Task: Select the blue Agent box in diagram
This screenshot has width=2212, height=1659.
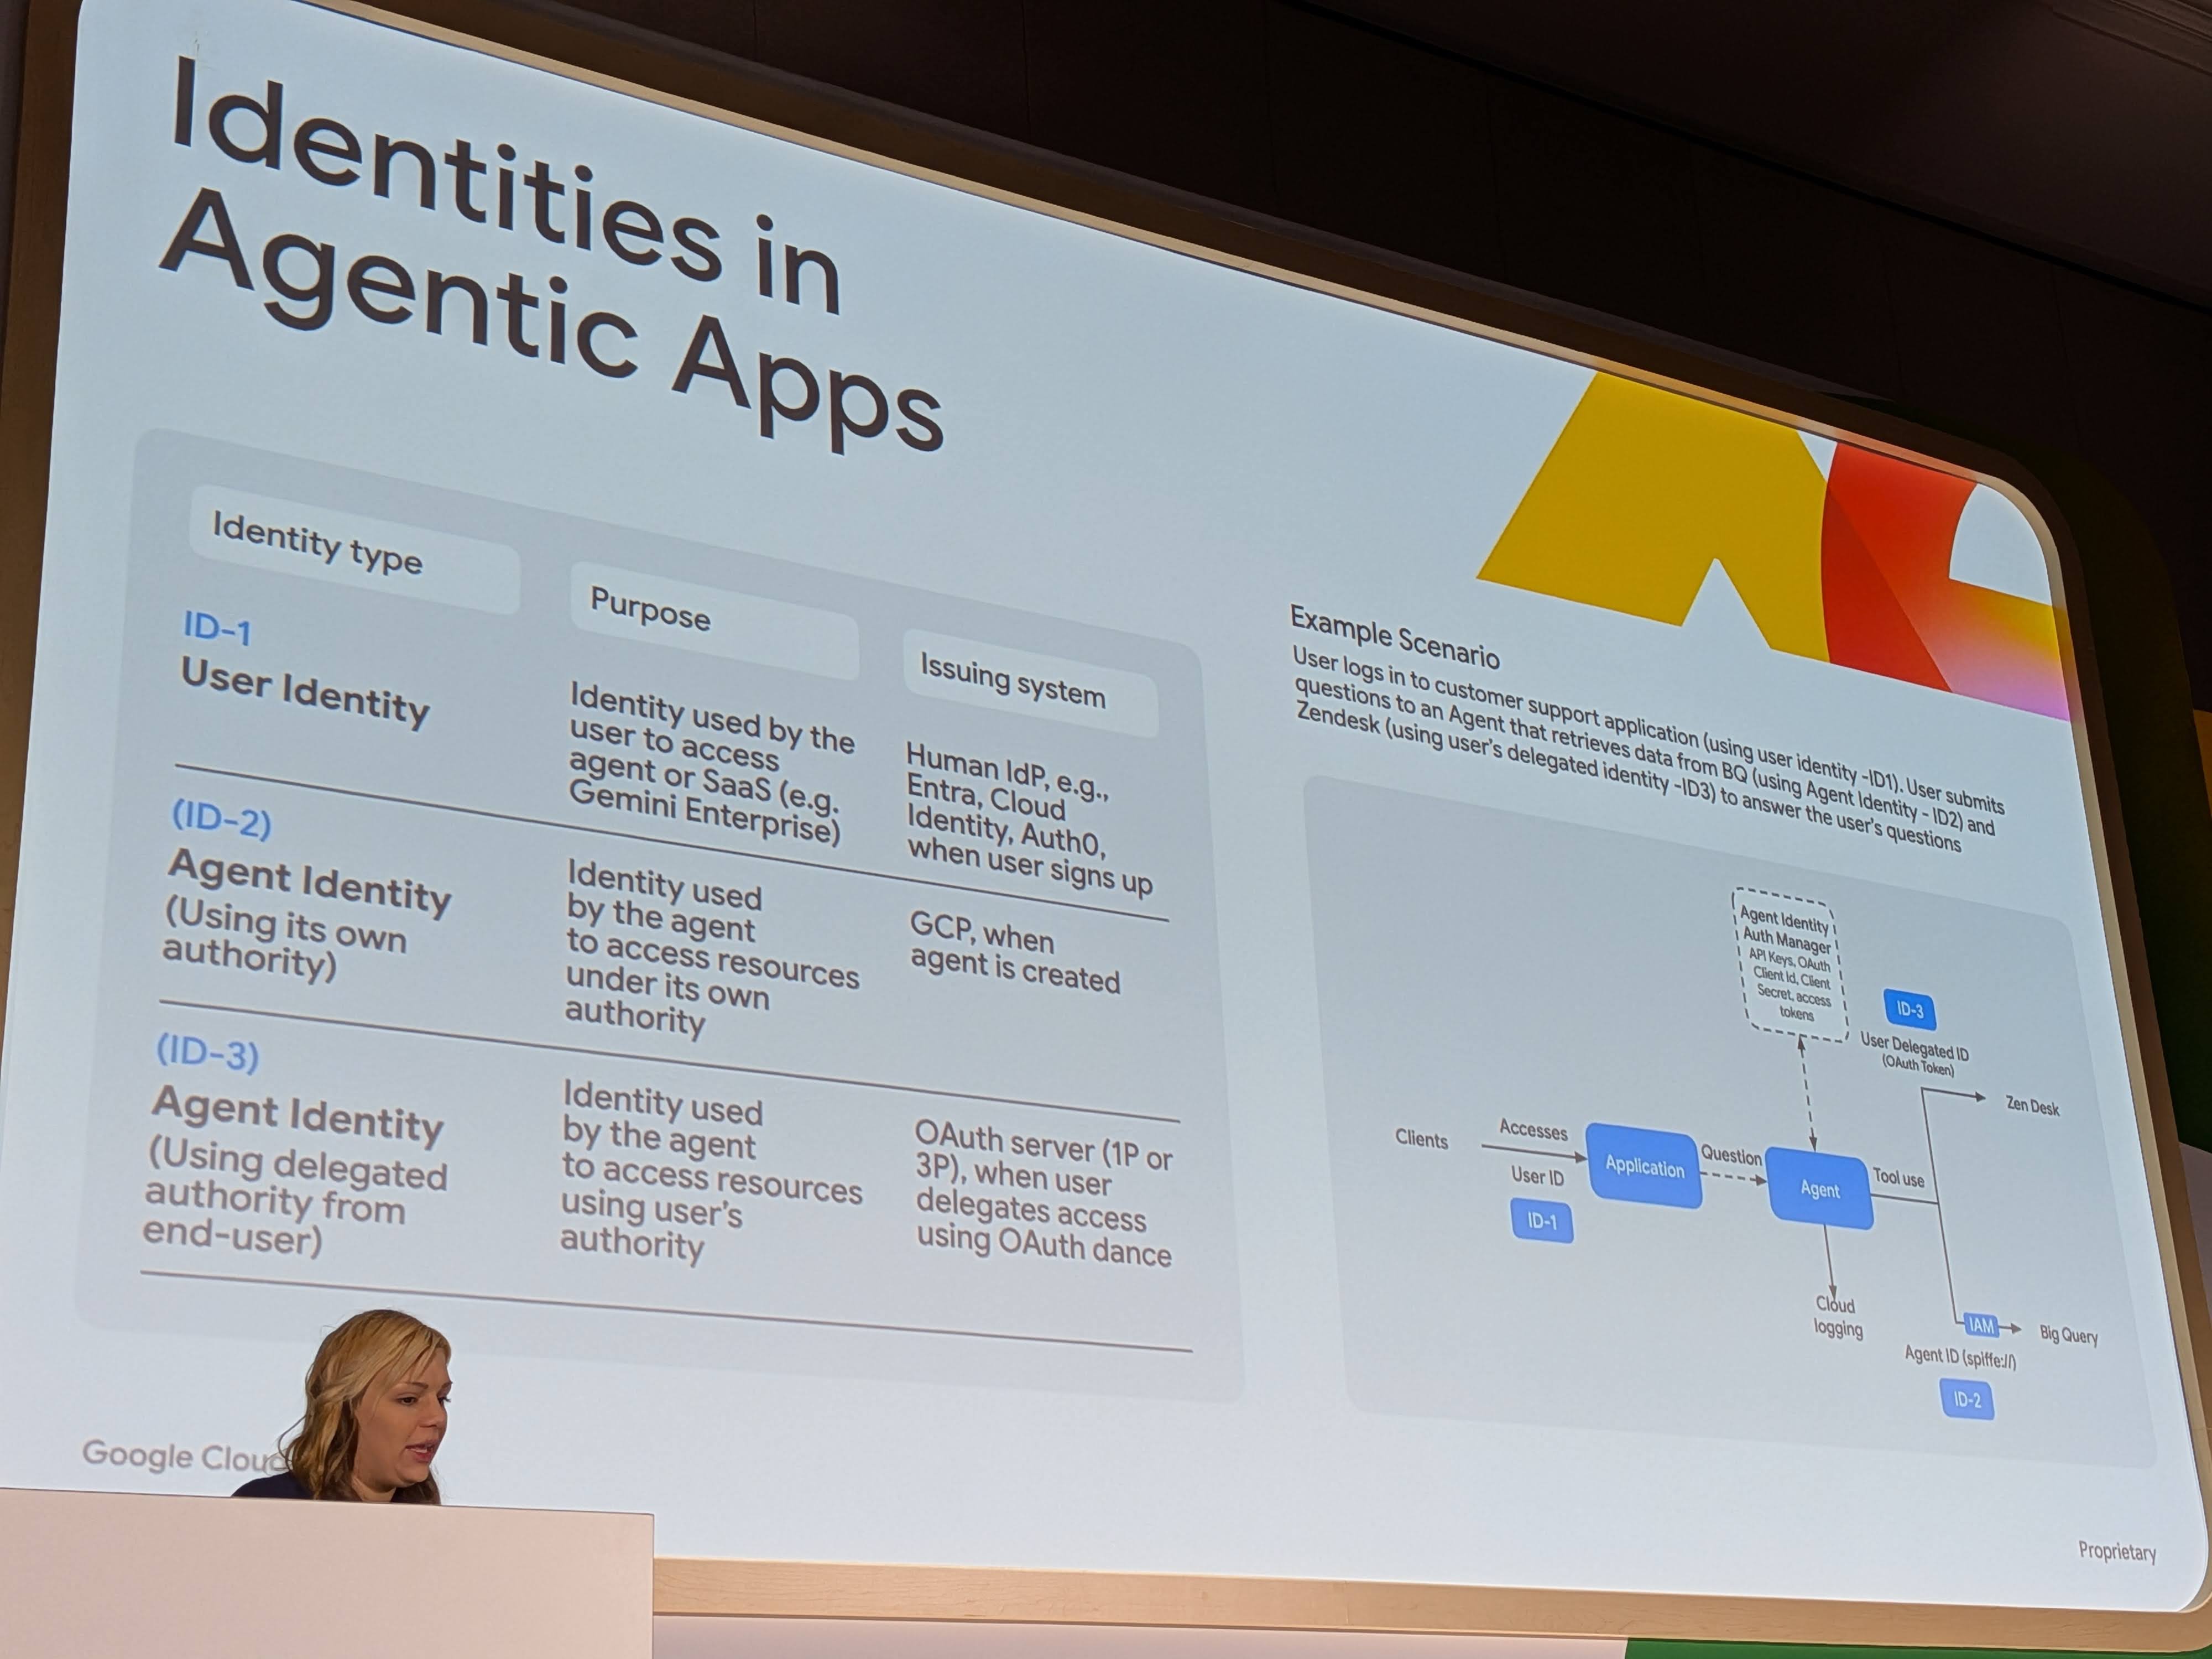Action: (1819, 1189)
